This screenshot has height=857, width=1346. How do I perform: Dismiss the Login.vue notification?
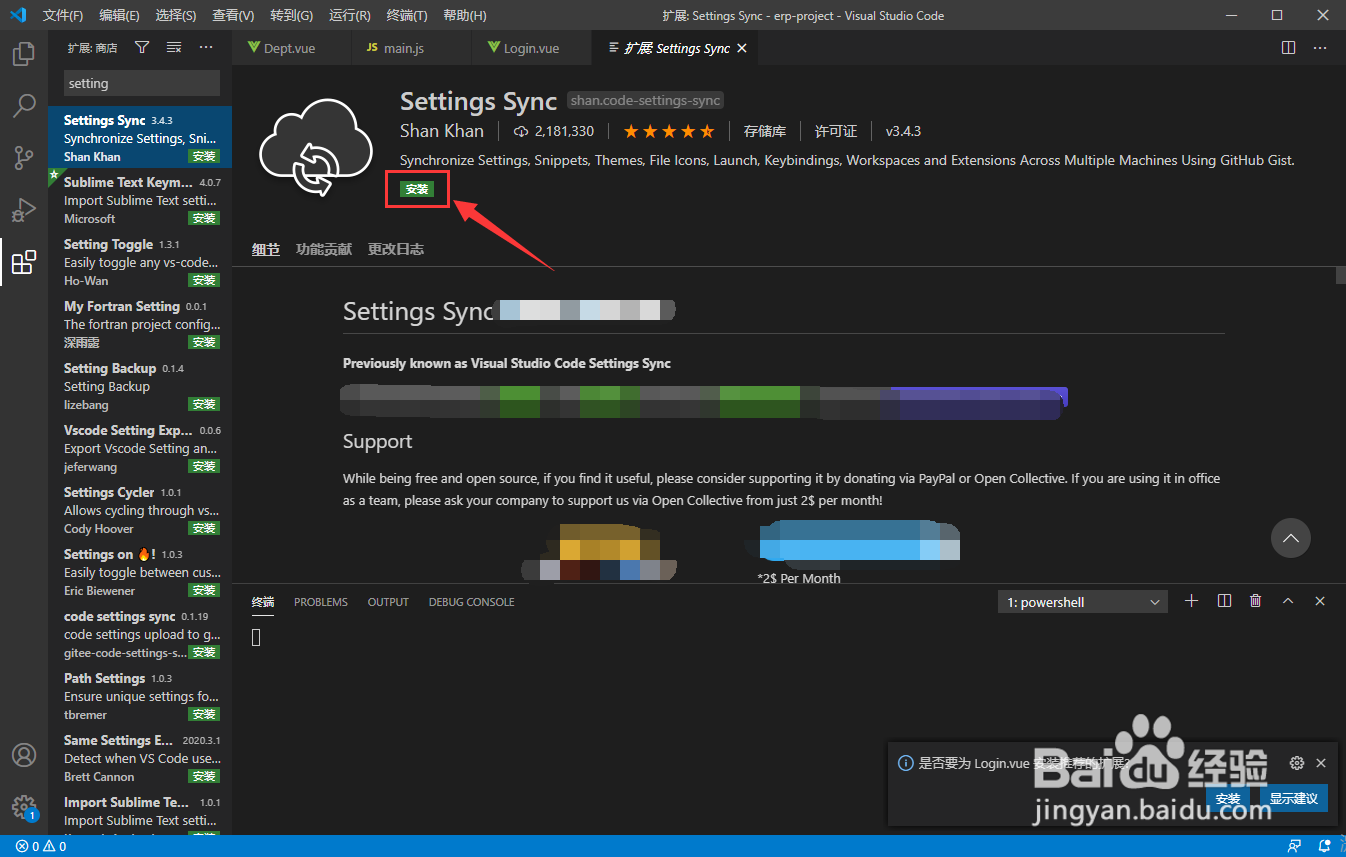(x=1321, y=763)
